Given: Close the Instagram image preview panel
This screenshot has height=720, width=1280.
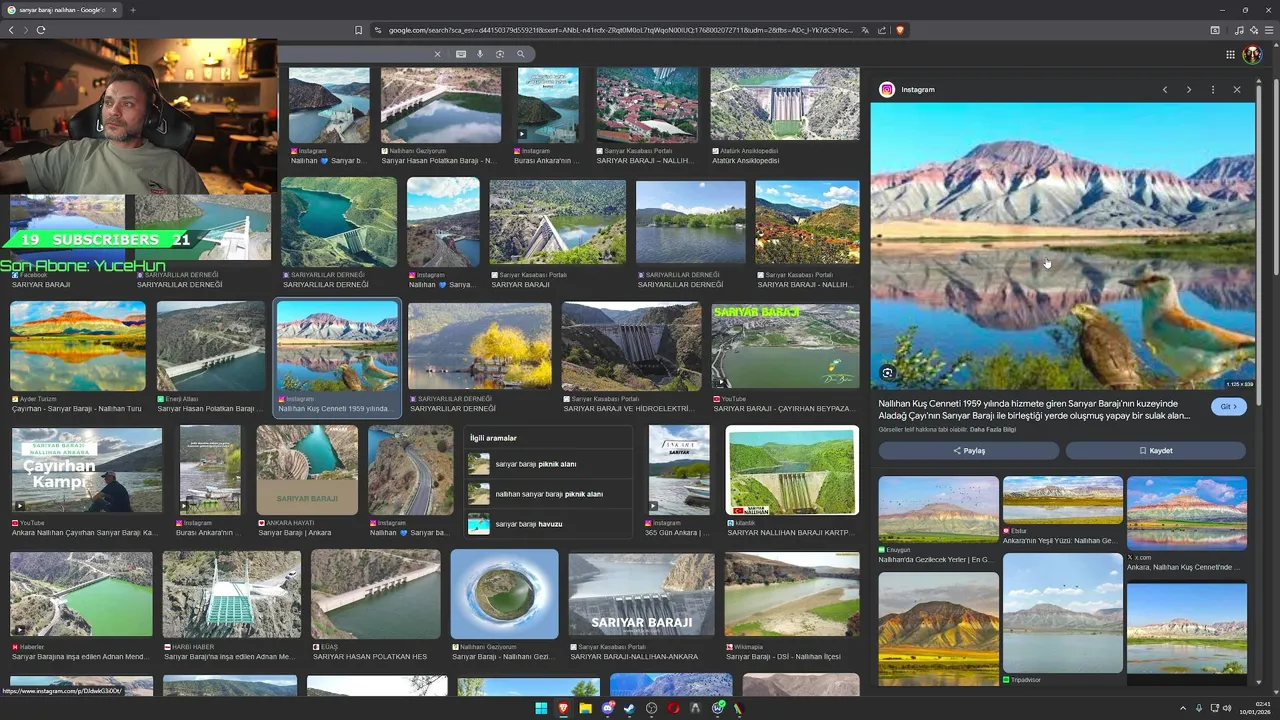Looking at the screenshot, I should coord(1237,90).
